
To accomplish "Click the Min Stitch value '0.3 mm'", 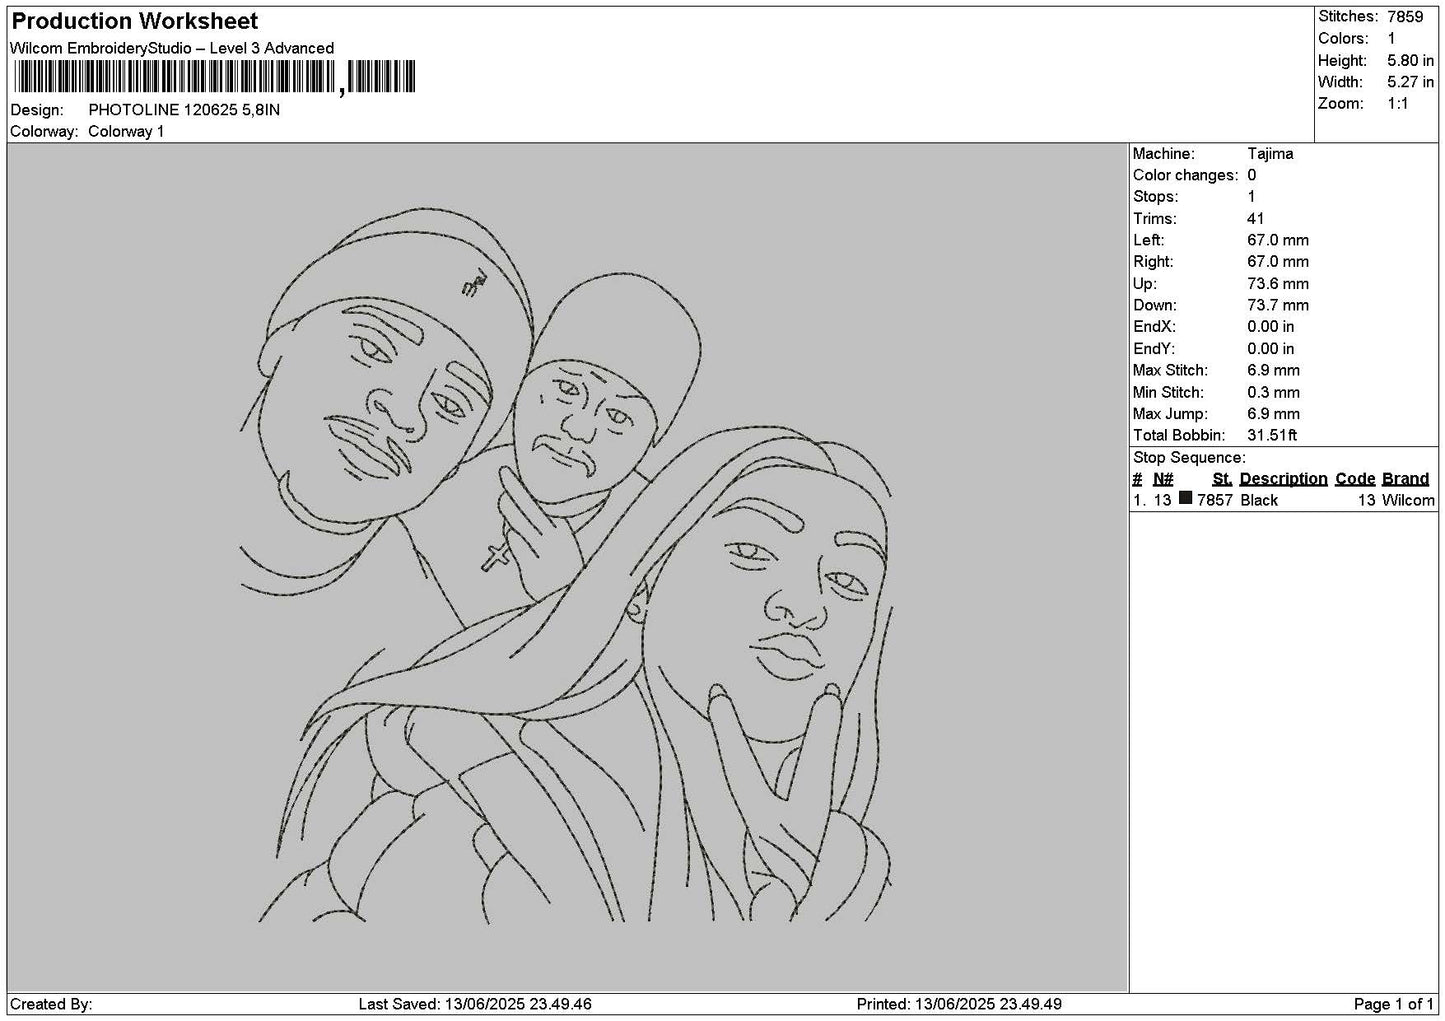I will coord(1274,392).
